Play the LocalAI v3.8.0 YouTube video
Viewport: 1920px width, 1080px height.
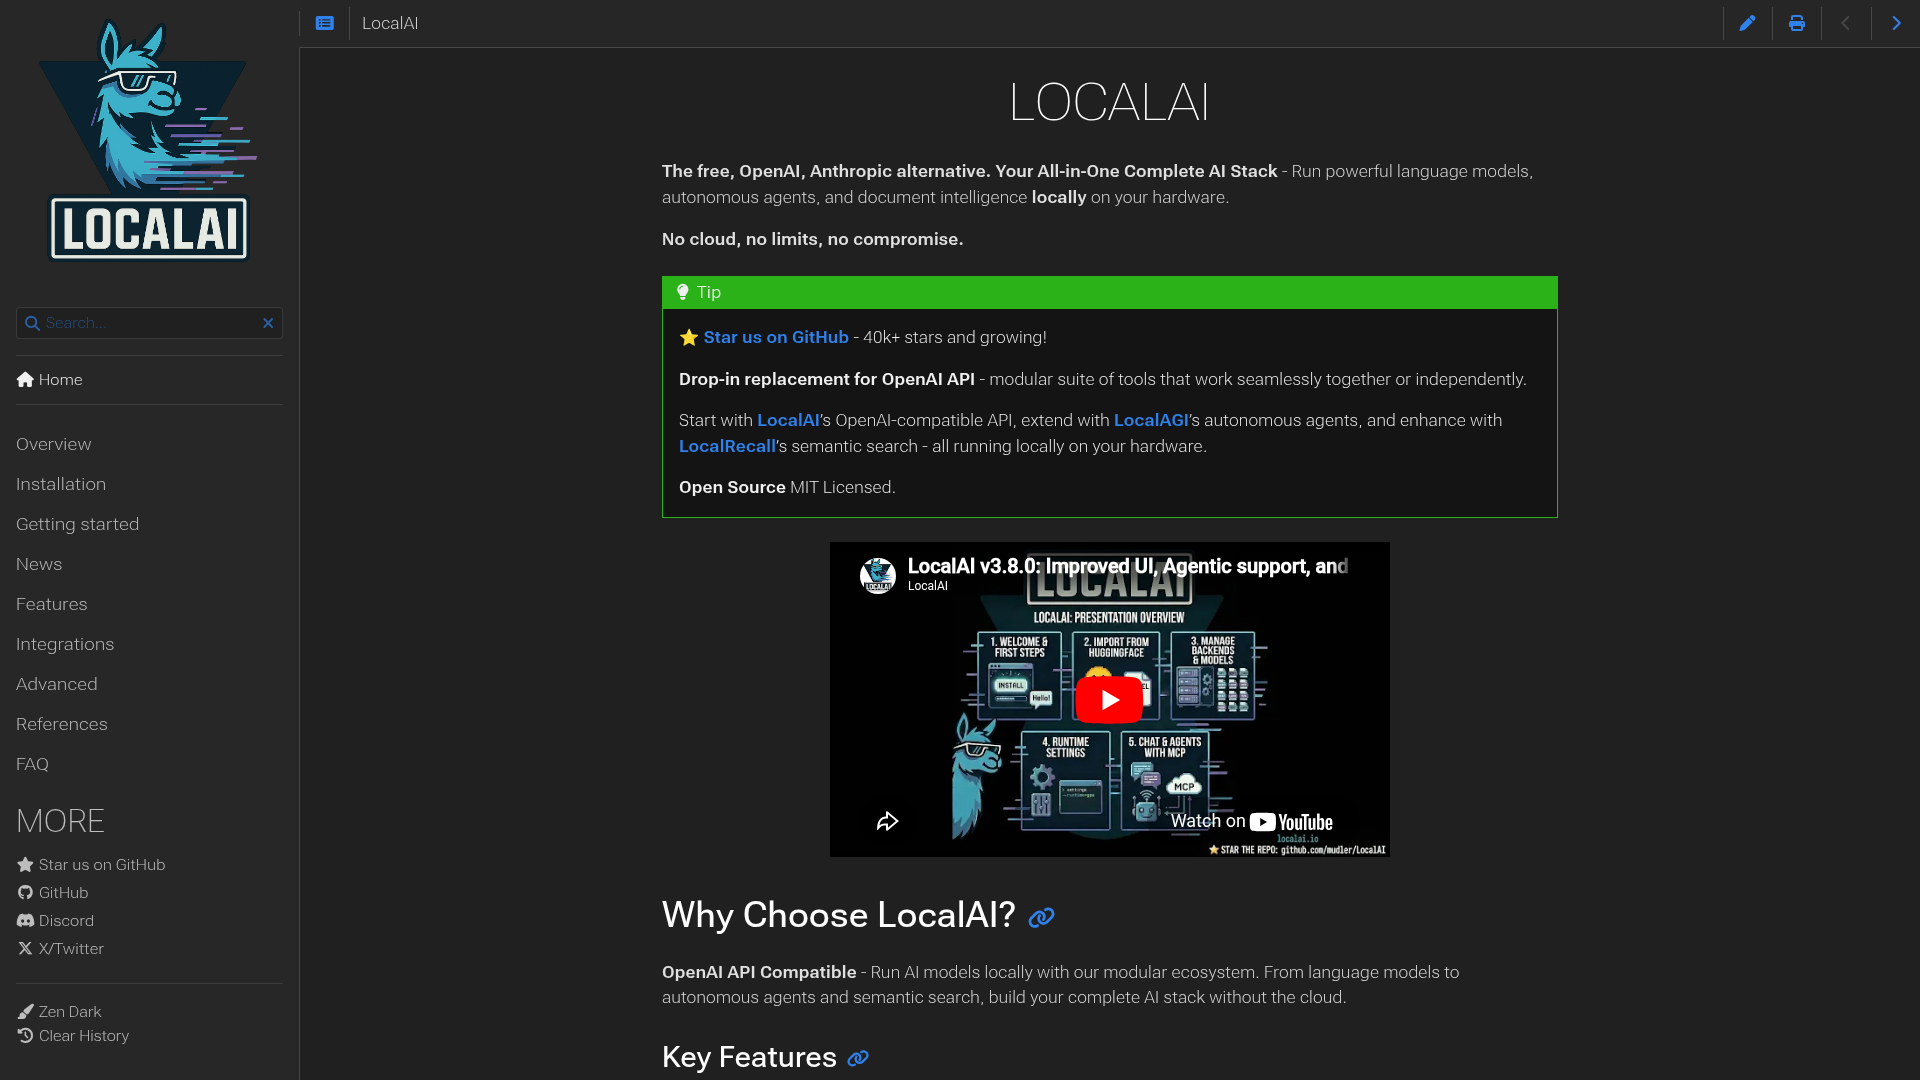tap(1108, 699)
